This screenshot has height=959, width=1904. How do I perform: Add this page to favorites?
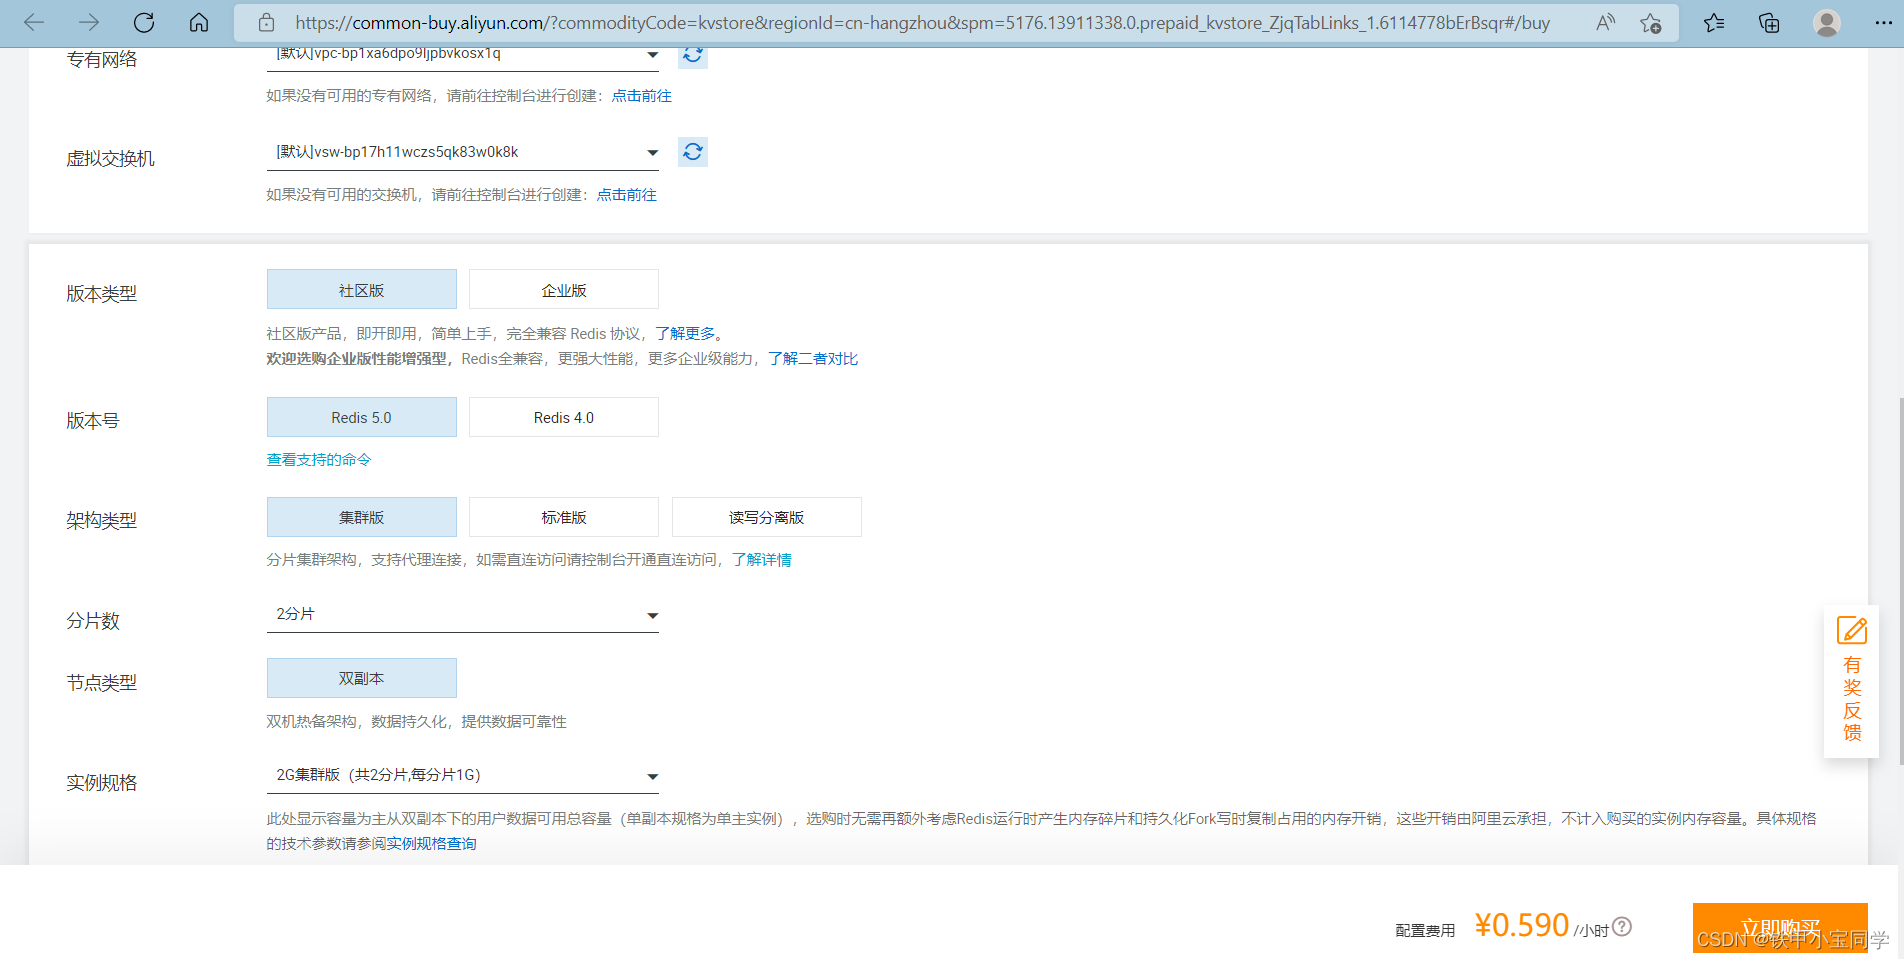[x=1651, y=22]
